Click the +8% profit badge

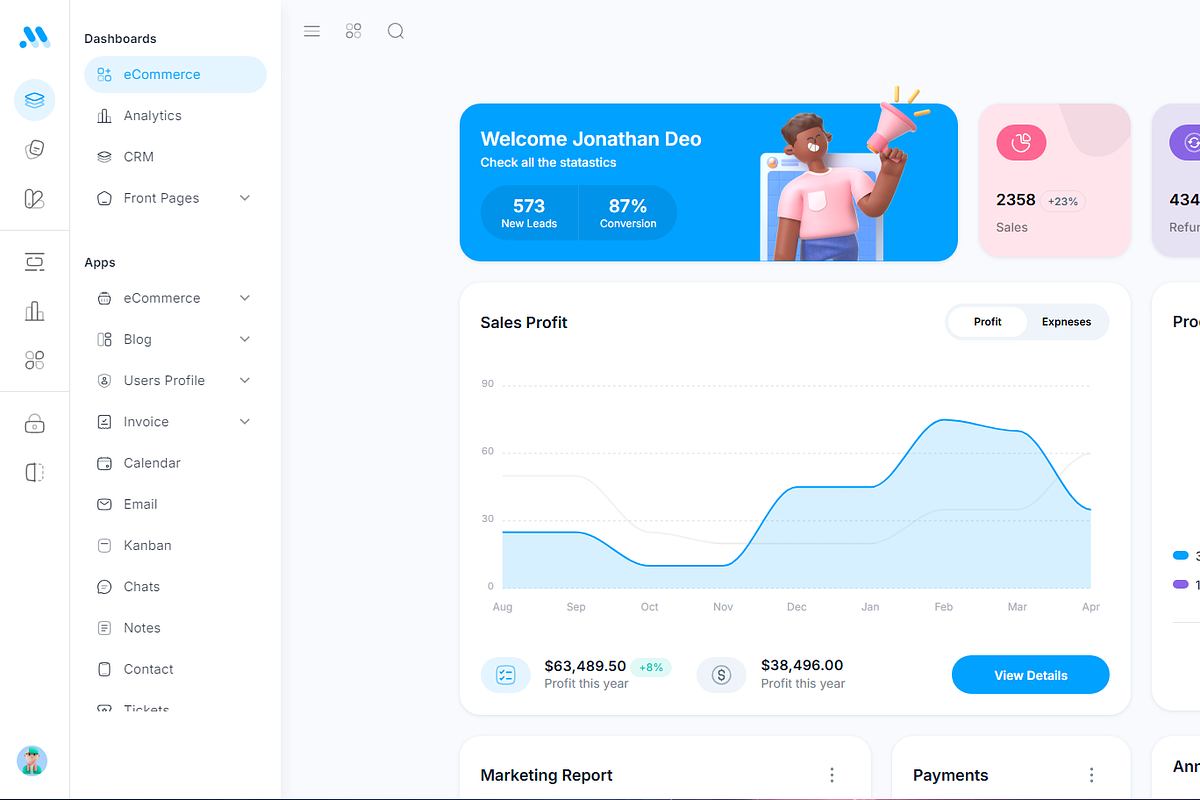pos(651,667)
